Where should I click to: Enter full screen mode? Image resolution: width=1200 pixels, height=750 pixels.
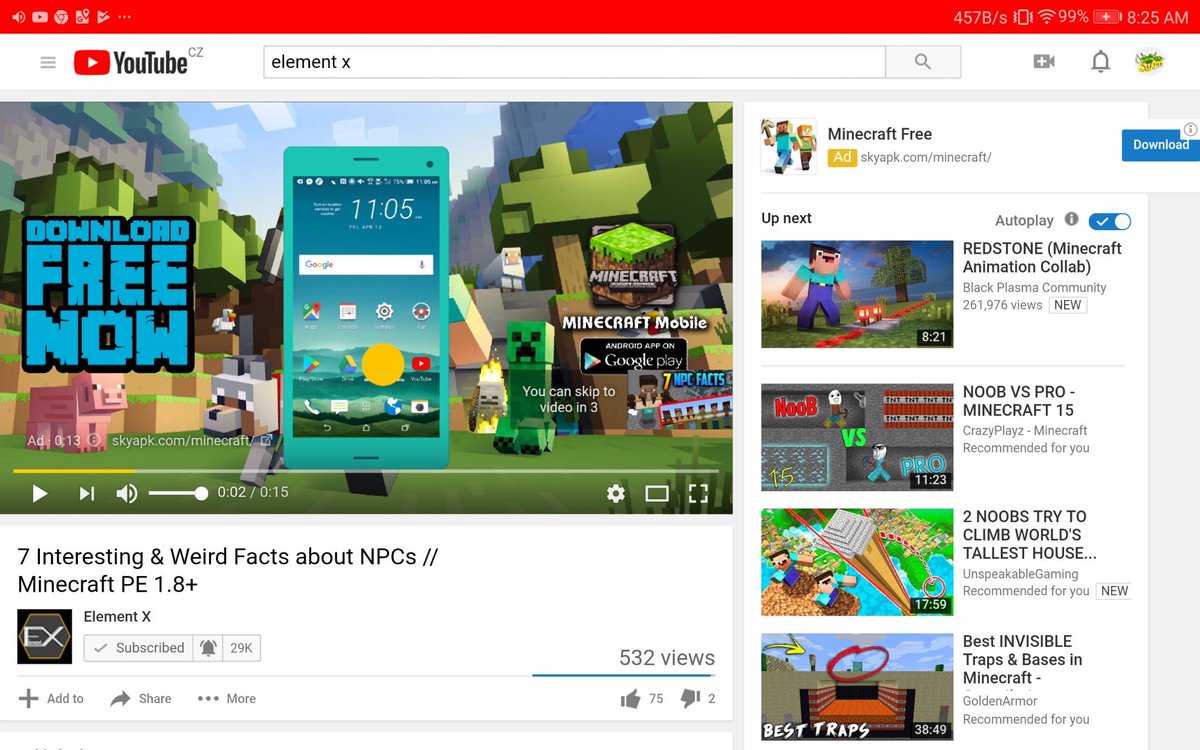point(698,493)
